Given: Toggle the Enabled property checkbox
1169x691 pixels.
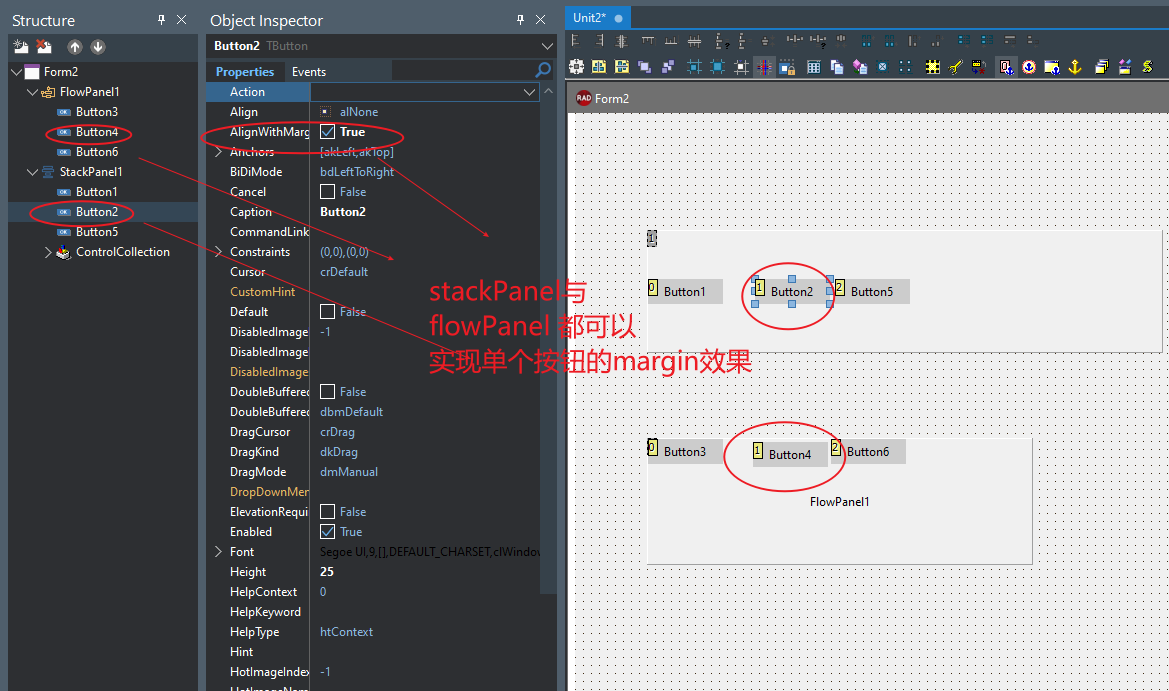Looking at the screenshot, I should coord(328,532).
